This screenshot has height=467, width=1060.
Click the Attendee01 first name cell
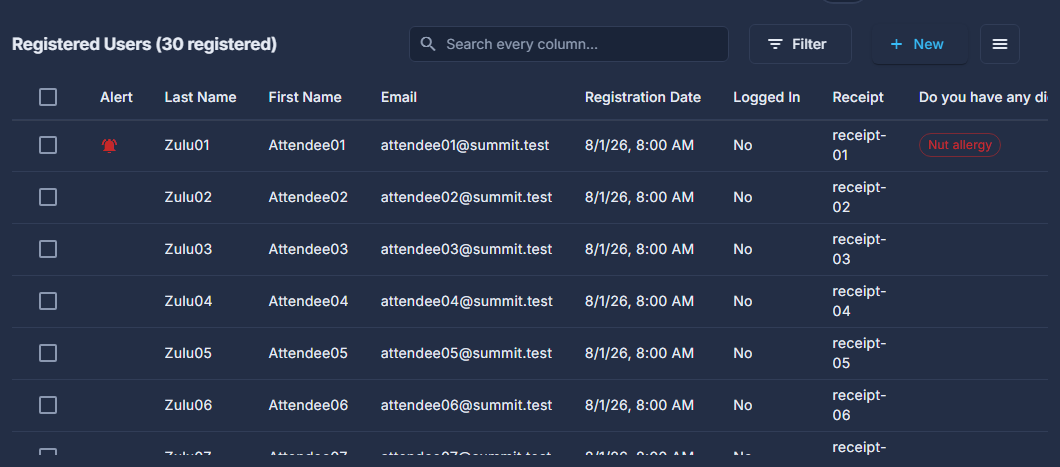308,145
